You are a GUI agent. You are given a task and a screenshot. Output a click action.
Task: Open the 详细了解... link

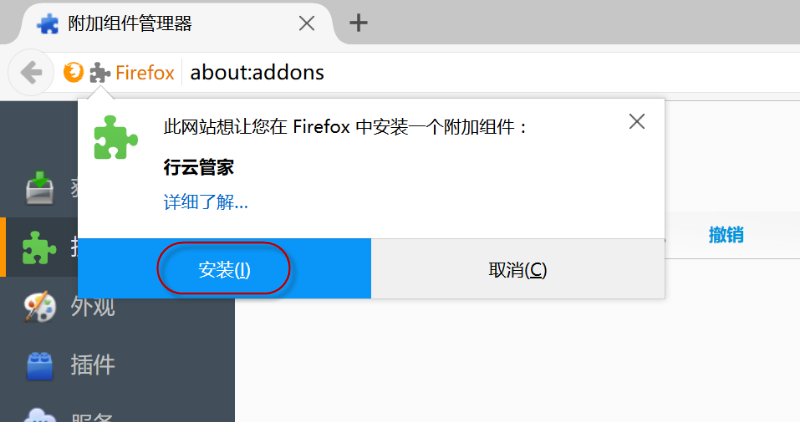[x=206, y=203]
